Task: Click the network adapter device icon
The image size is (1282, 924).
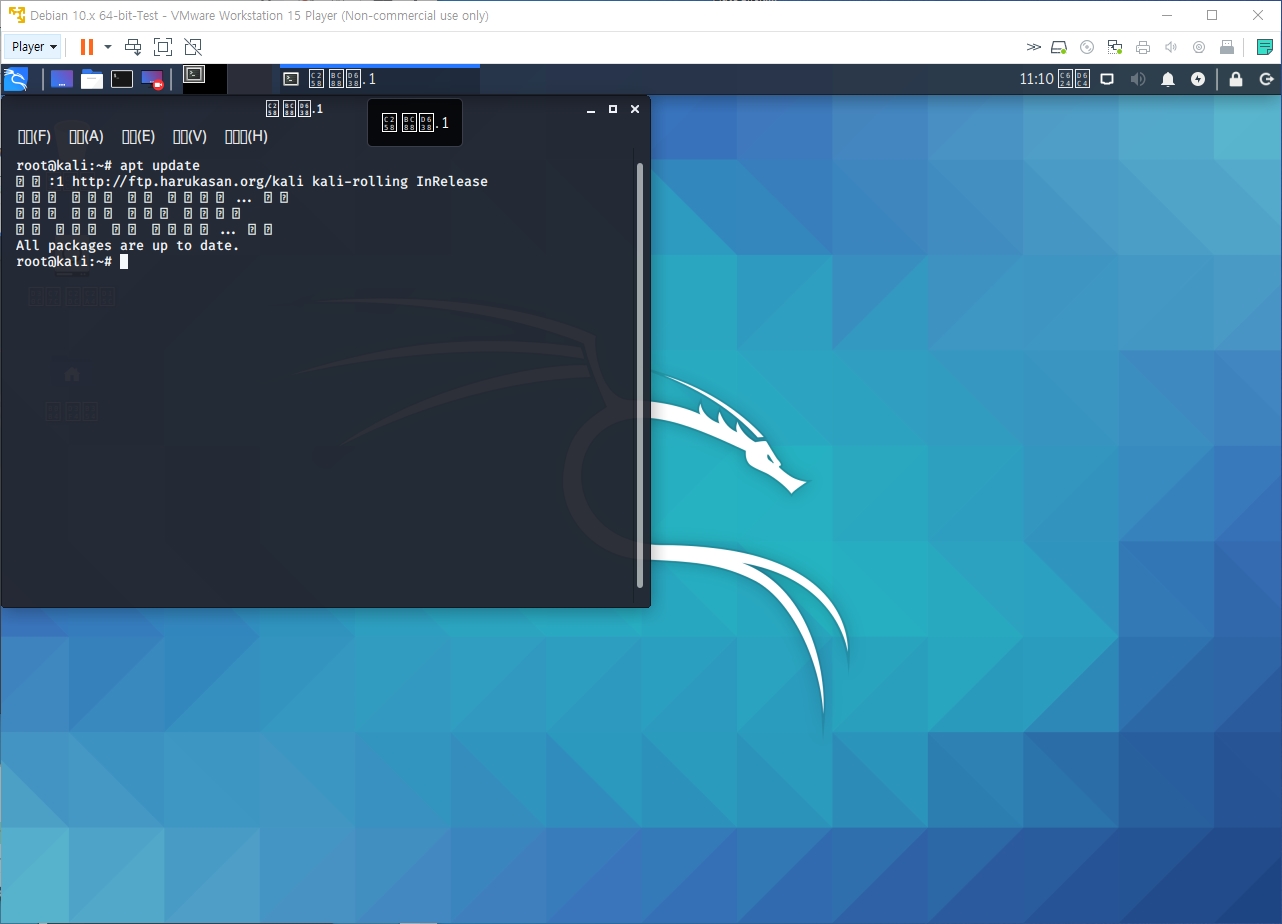Action: coord(1115,47)
